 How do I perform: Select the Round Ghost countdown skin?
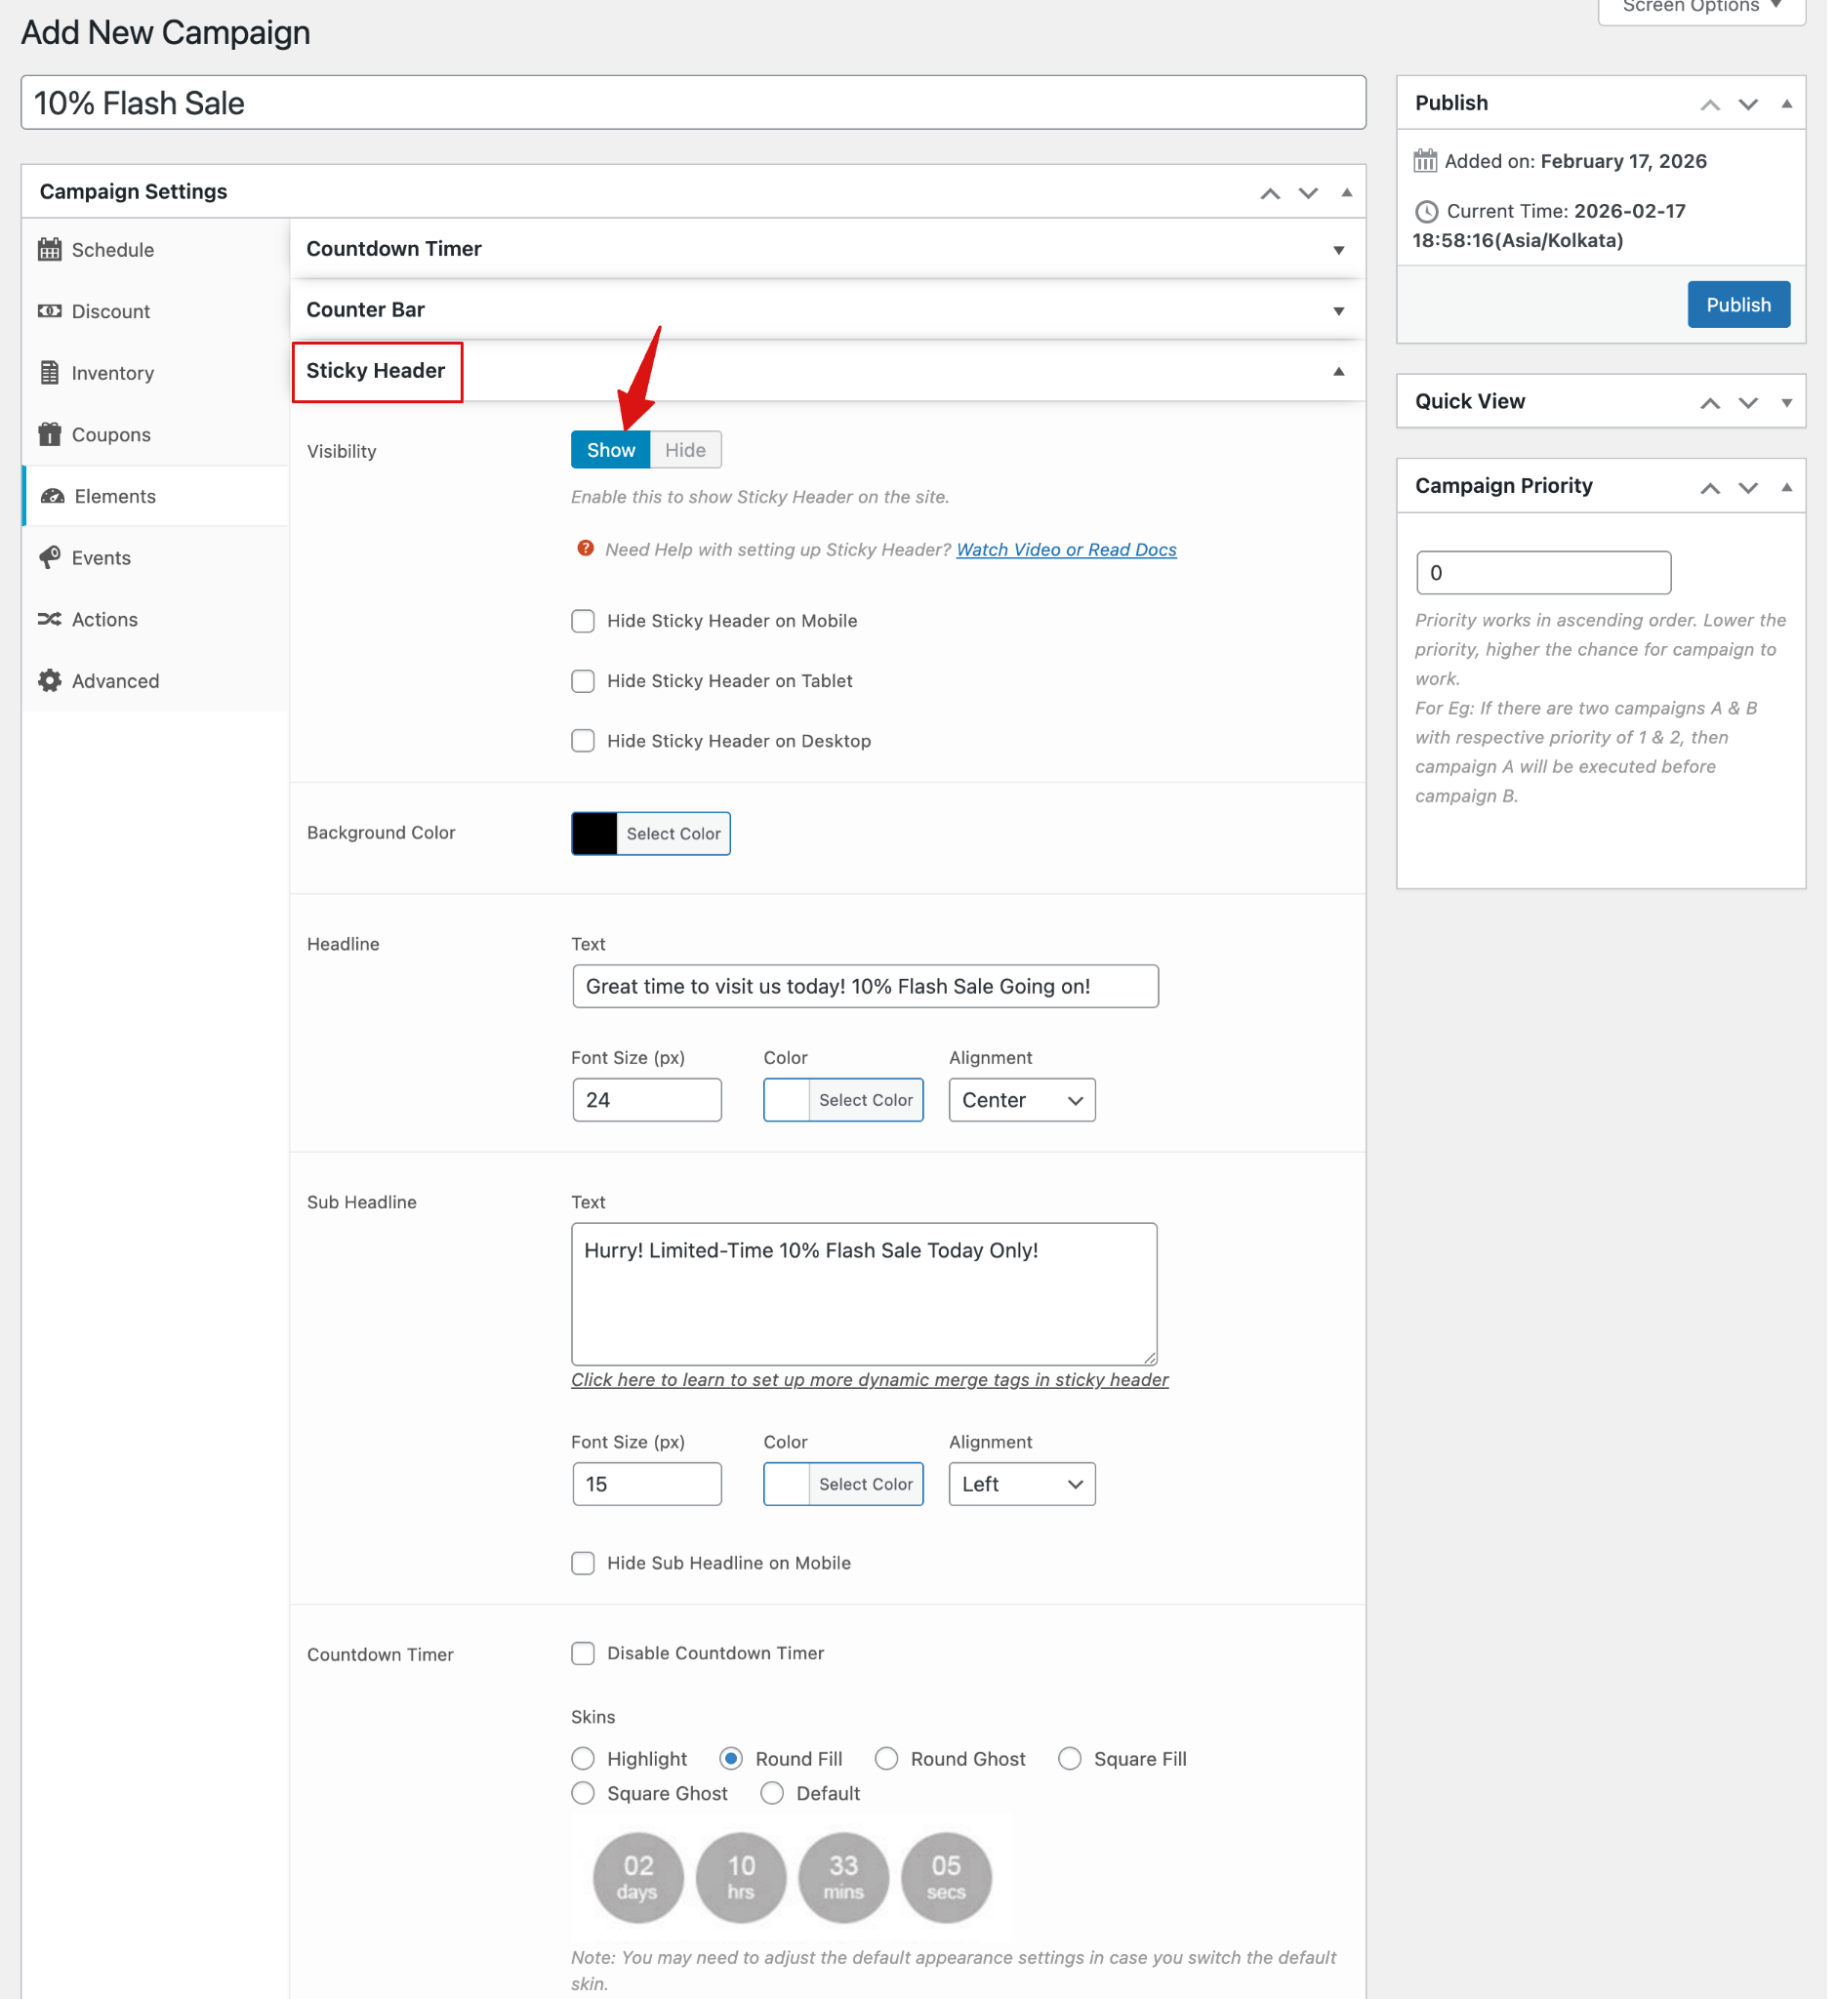[x=886, y=1758]
